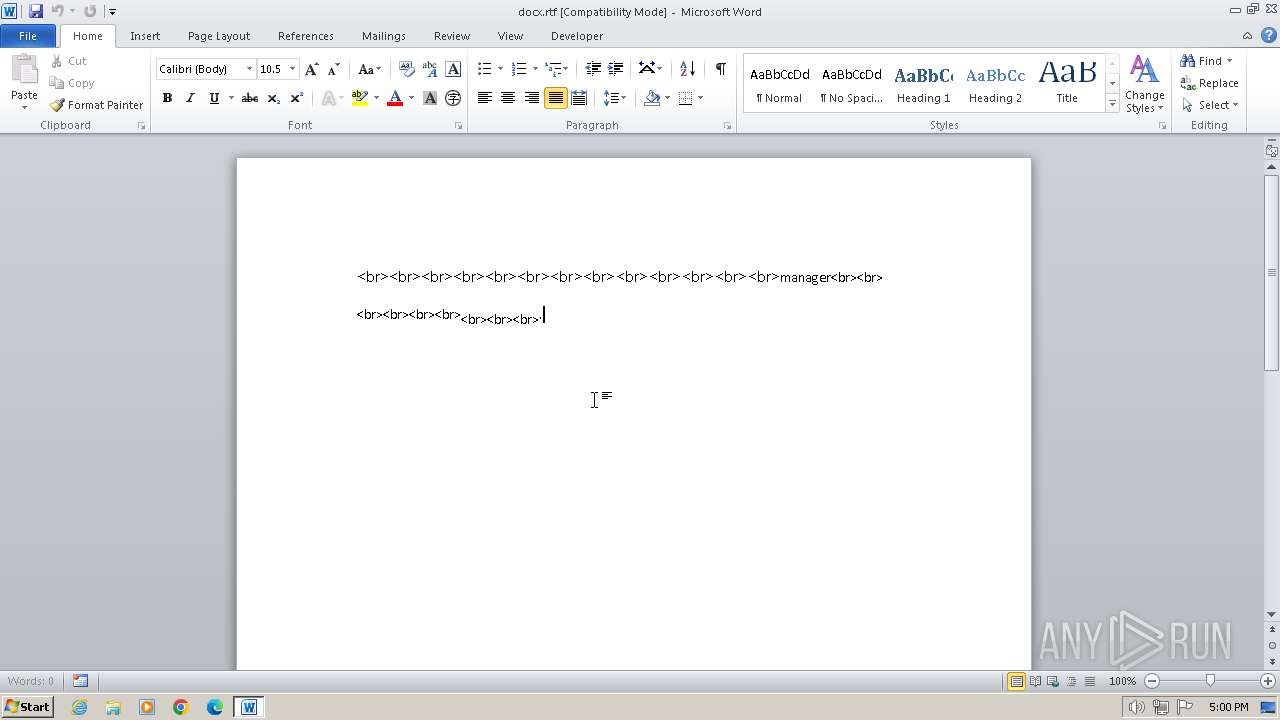This screenshot has width=1280, height=720.
Task: Align text right
Action: [x=532, y=98]
